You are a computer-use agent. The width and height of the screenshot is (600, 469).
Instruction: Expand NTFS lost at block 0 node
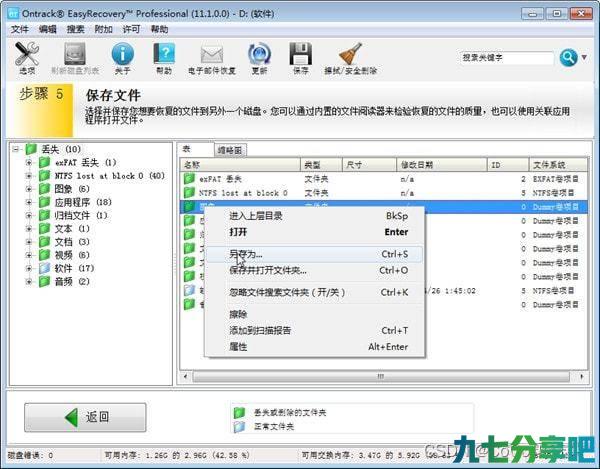28,176
